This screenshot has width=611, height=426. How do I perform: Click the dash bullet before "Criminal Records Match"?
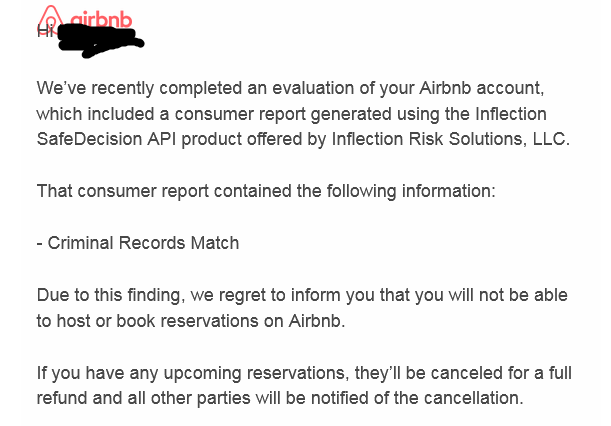[40, 244]
